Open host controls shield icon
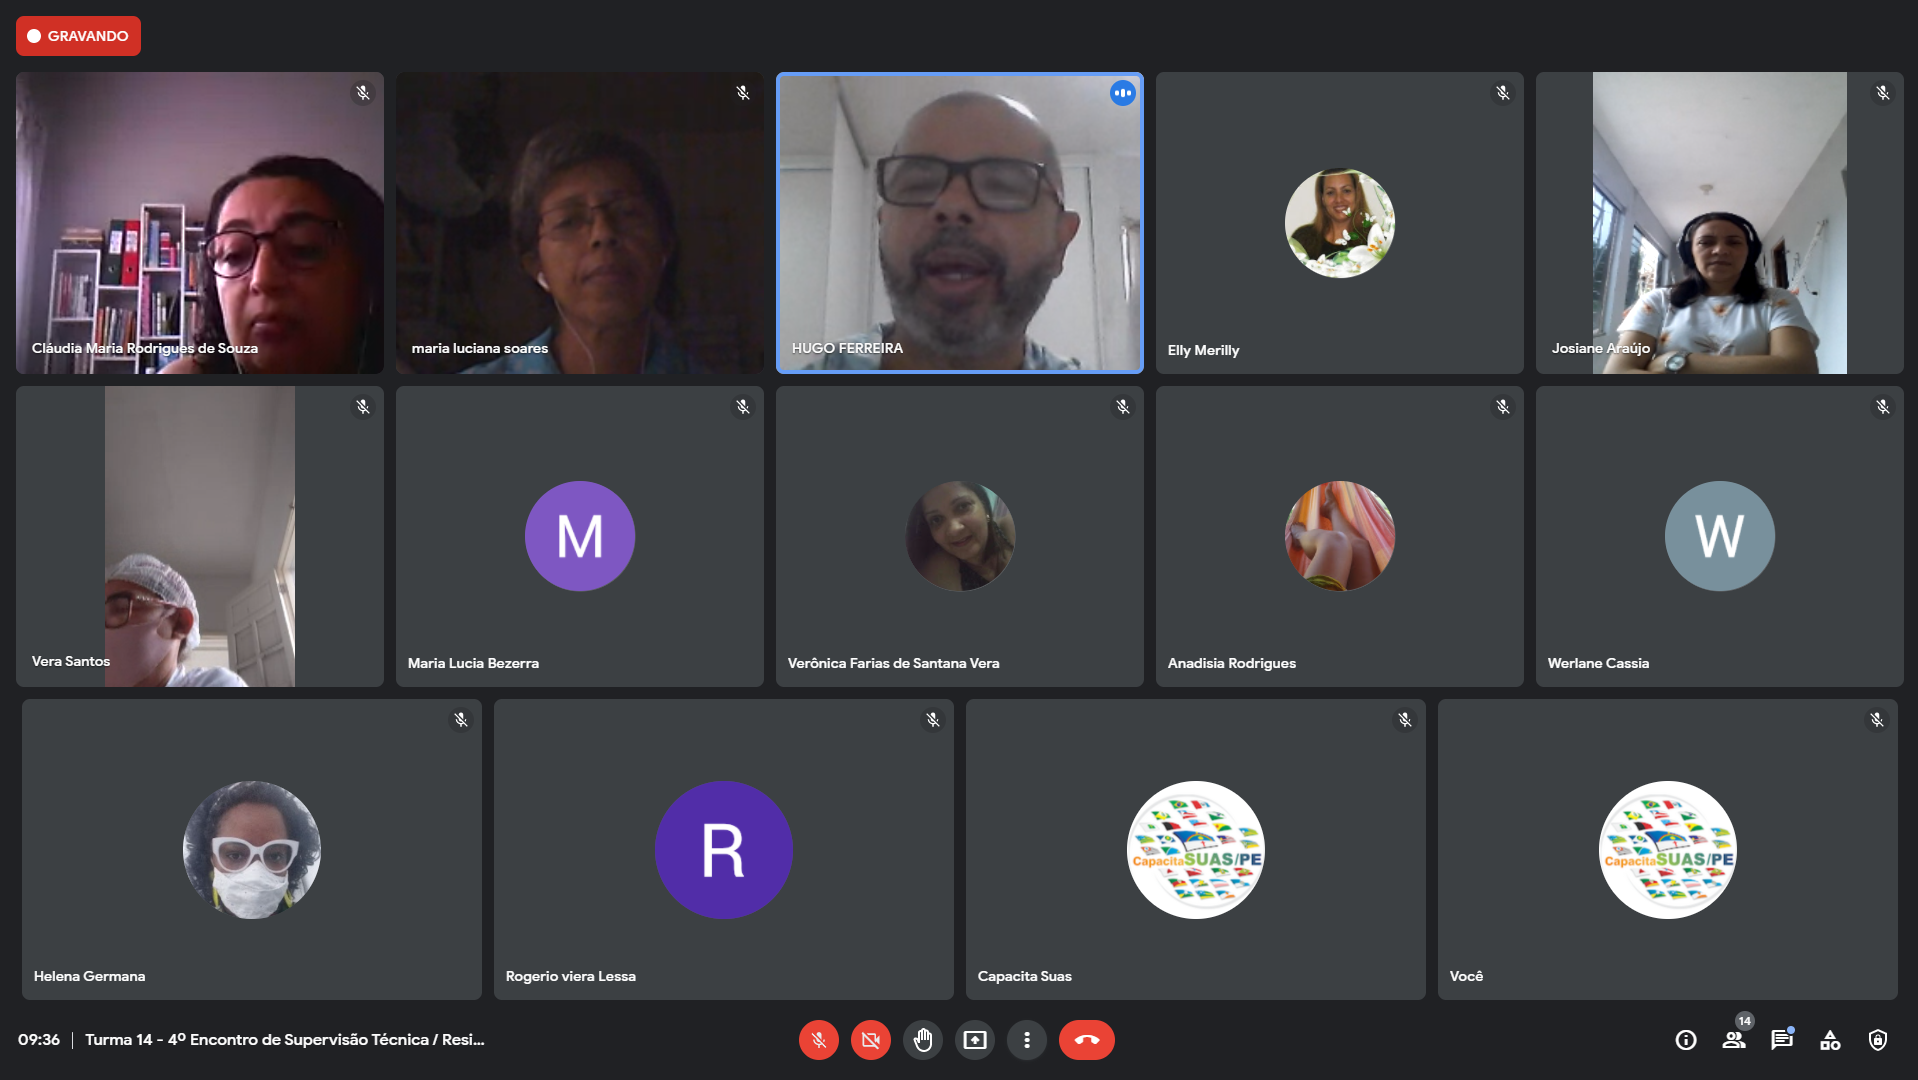 pyautogui.click(x=1877, y=1040)
